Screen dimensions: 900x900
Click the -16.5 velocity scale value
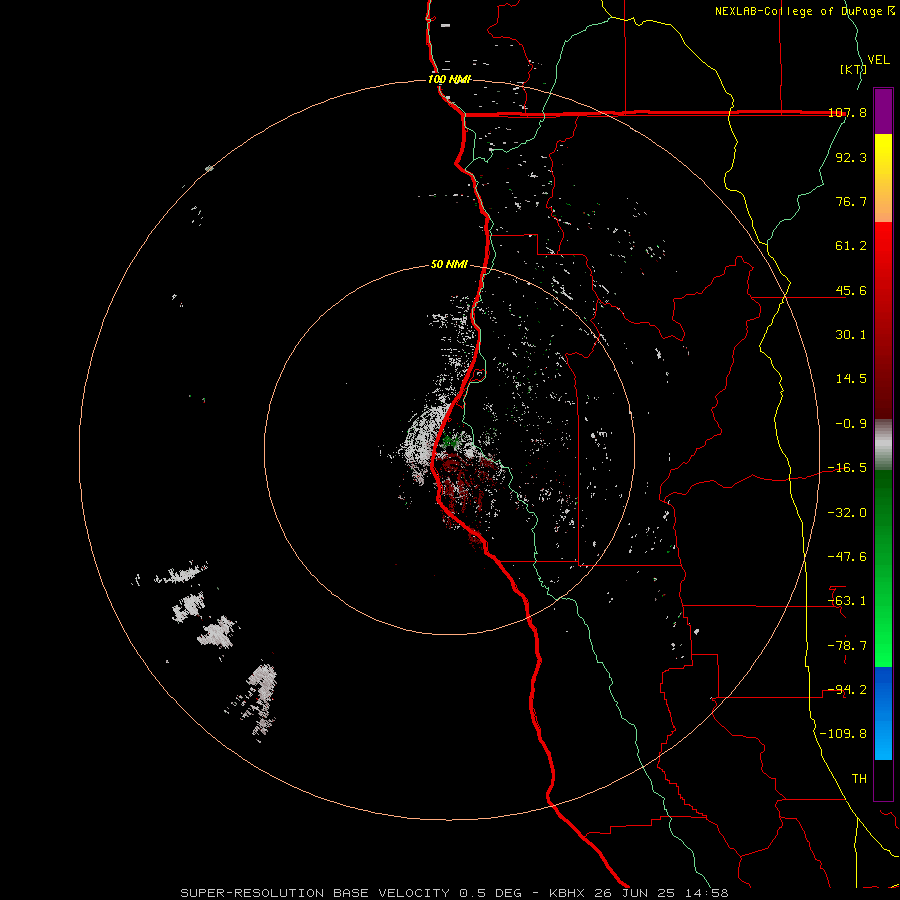click(847, 468)
